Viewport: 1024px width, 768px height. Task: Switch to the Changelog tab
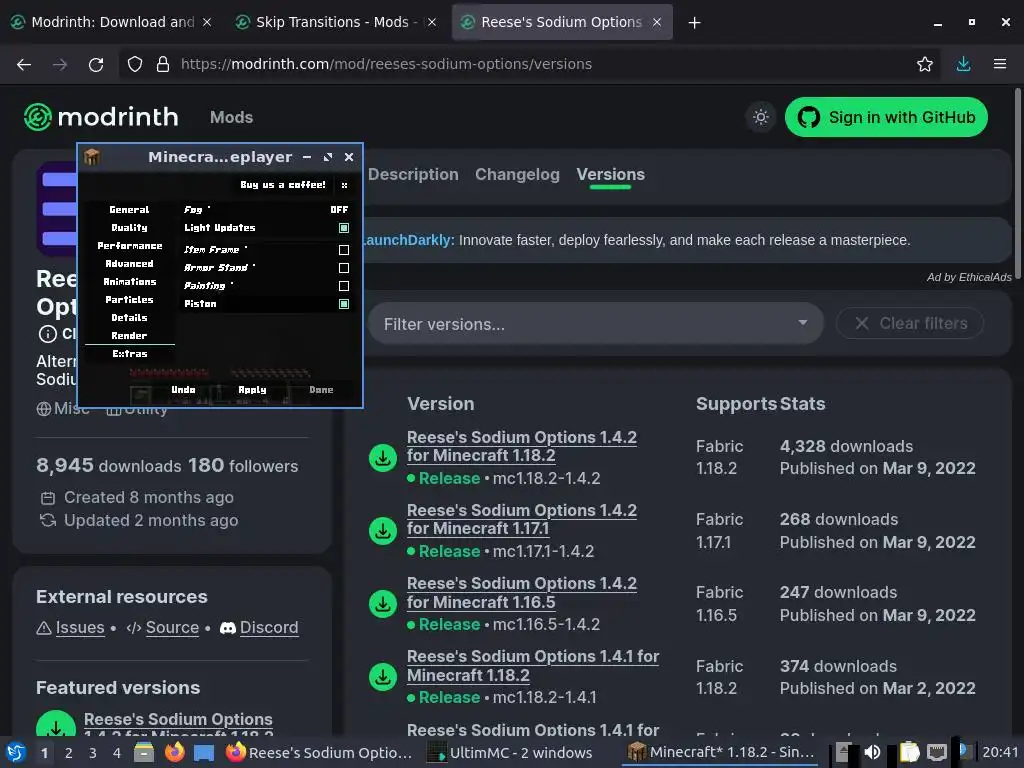click(x=517, y=174)
